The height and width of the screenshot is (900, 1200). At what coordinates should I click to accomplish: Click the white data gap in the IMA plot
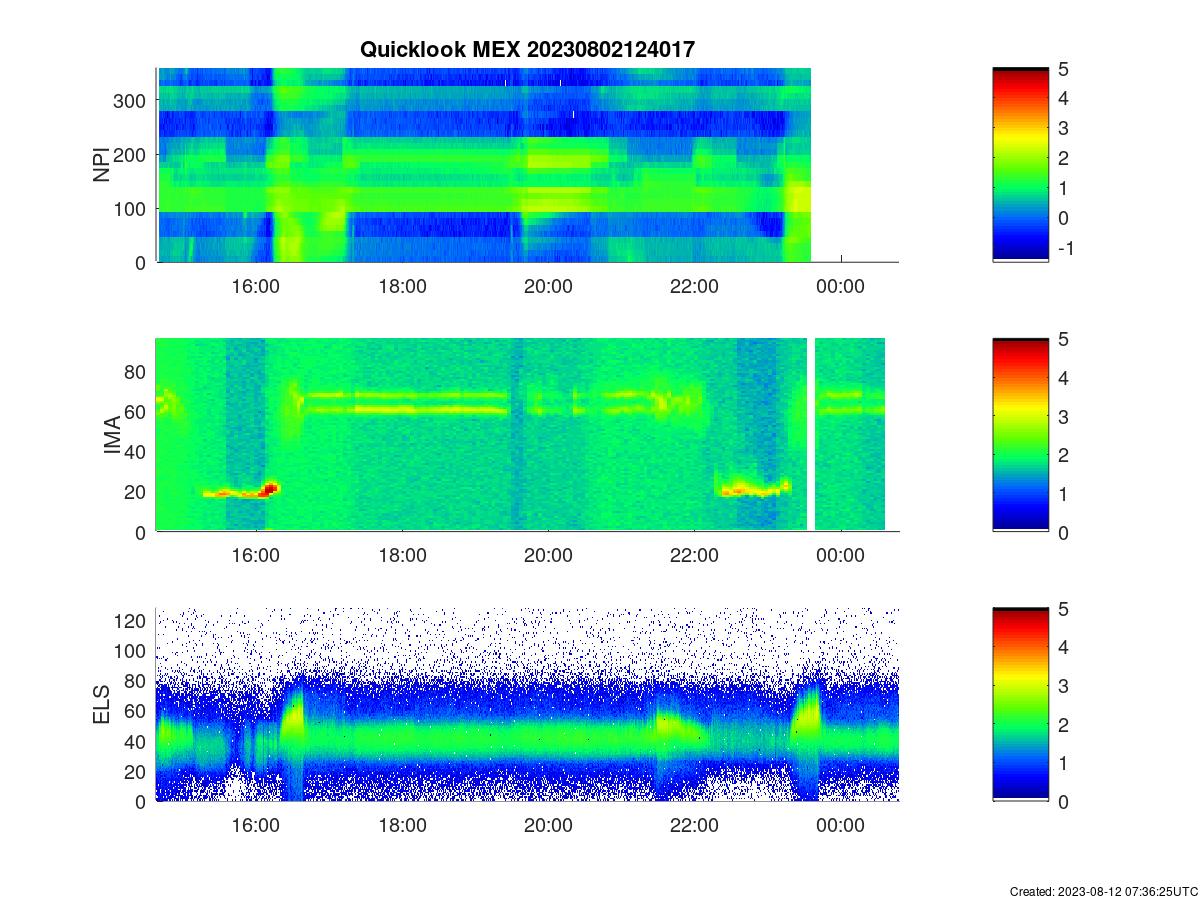811,434
